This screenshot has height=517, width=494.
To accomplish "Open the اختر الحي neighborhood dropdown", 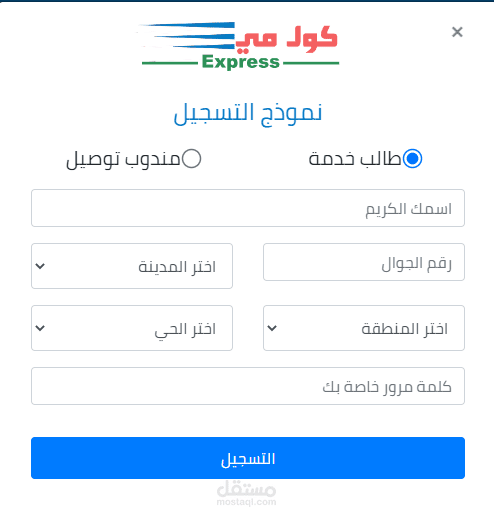I will tap(132, 328).
